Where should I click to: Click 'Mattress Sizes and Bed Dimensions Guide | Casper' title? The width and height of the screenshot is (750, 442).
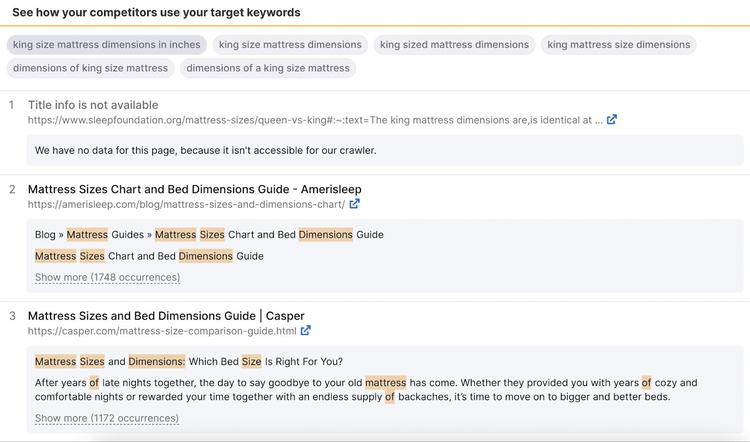point(166,316)
